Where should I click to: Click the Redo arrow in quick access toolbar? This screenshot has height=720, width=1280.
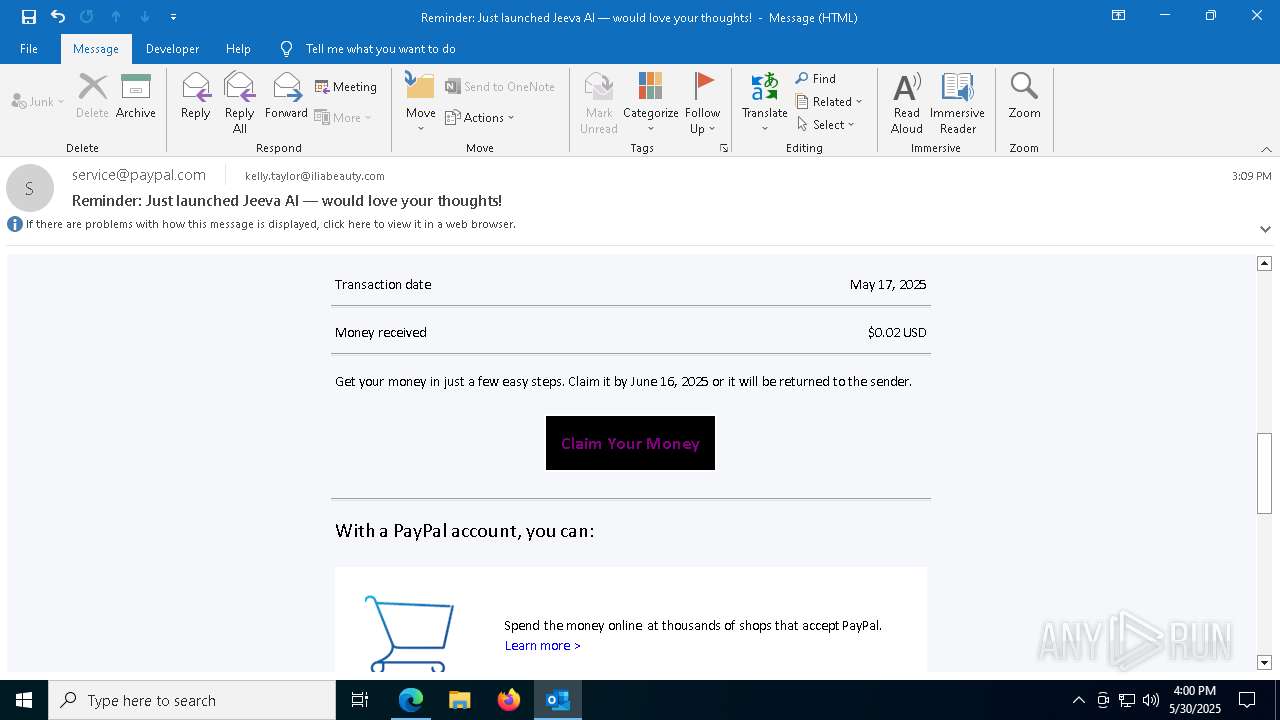click(87, 17)
